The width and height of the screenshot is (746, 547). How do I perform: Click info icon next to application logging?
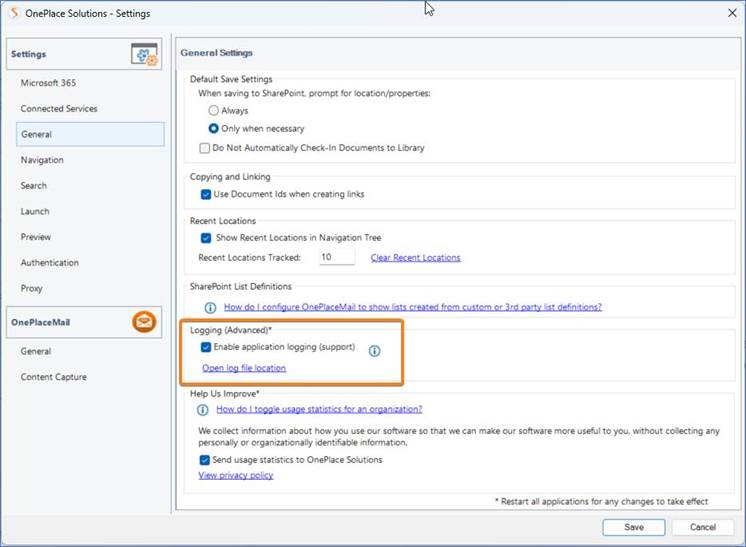click(x=374, y=351)
